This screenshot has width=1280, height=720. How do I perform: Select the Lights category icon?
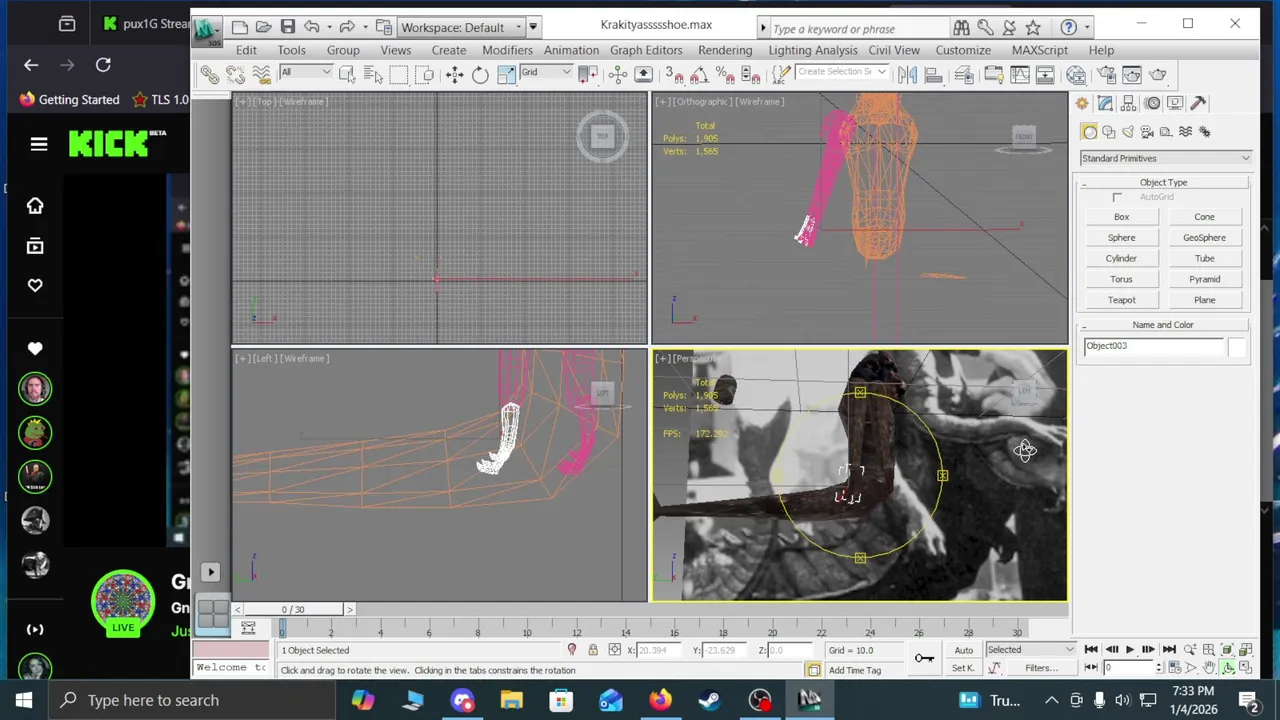[x=1128, y=132]
